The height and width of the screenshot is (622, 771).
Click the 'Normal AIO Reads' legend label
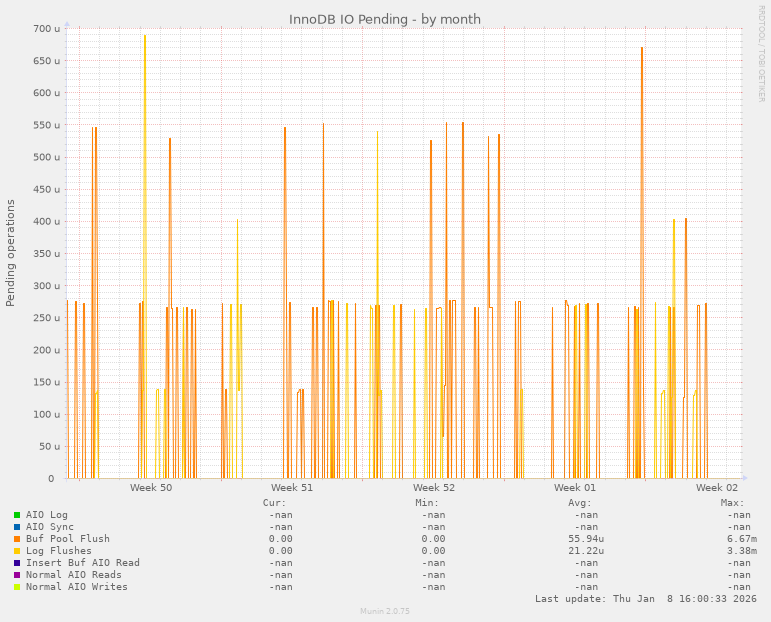pos(74,575)
